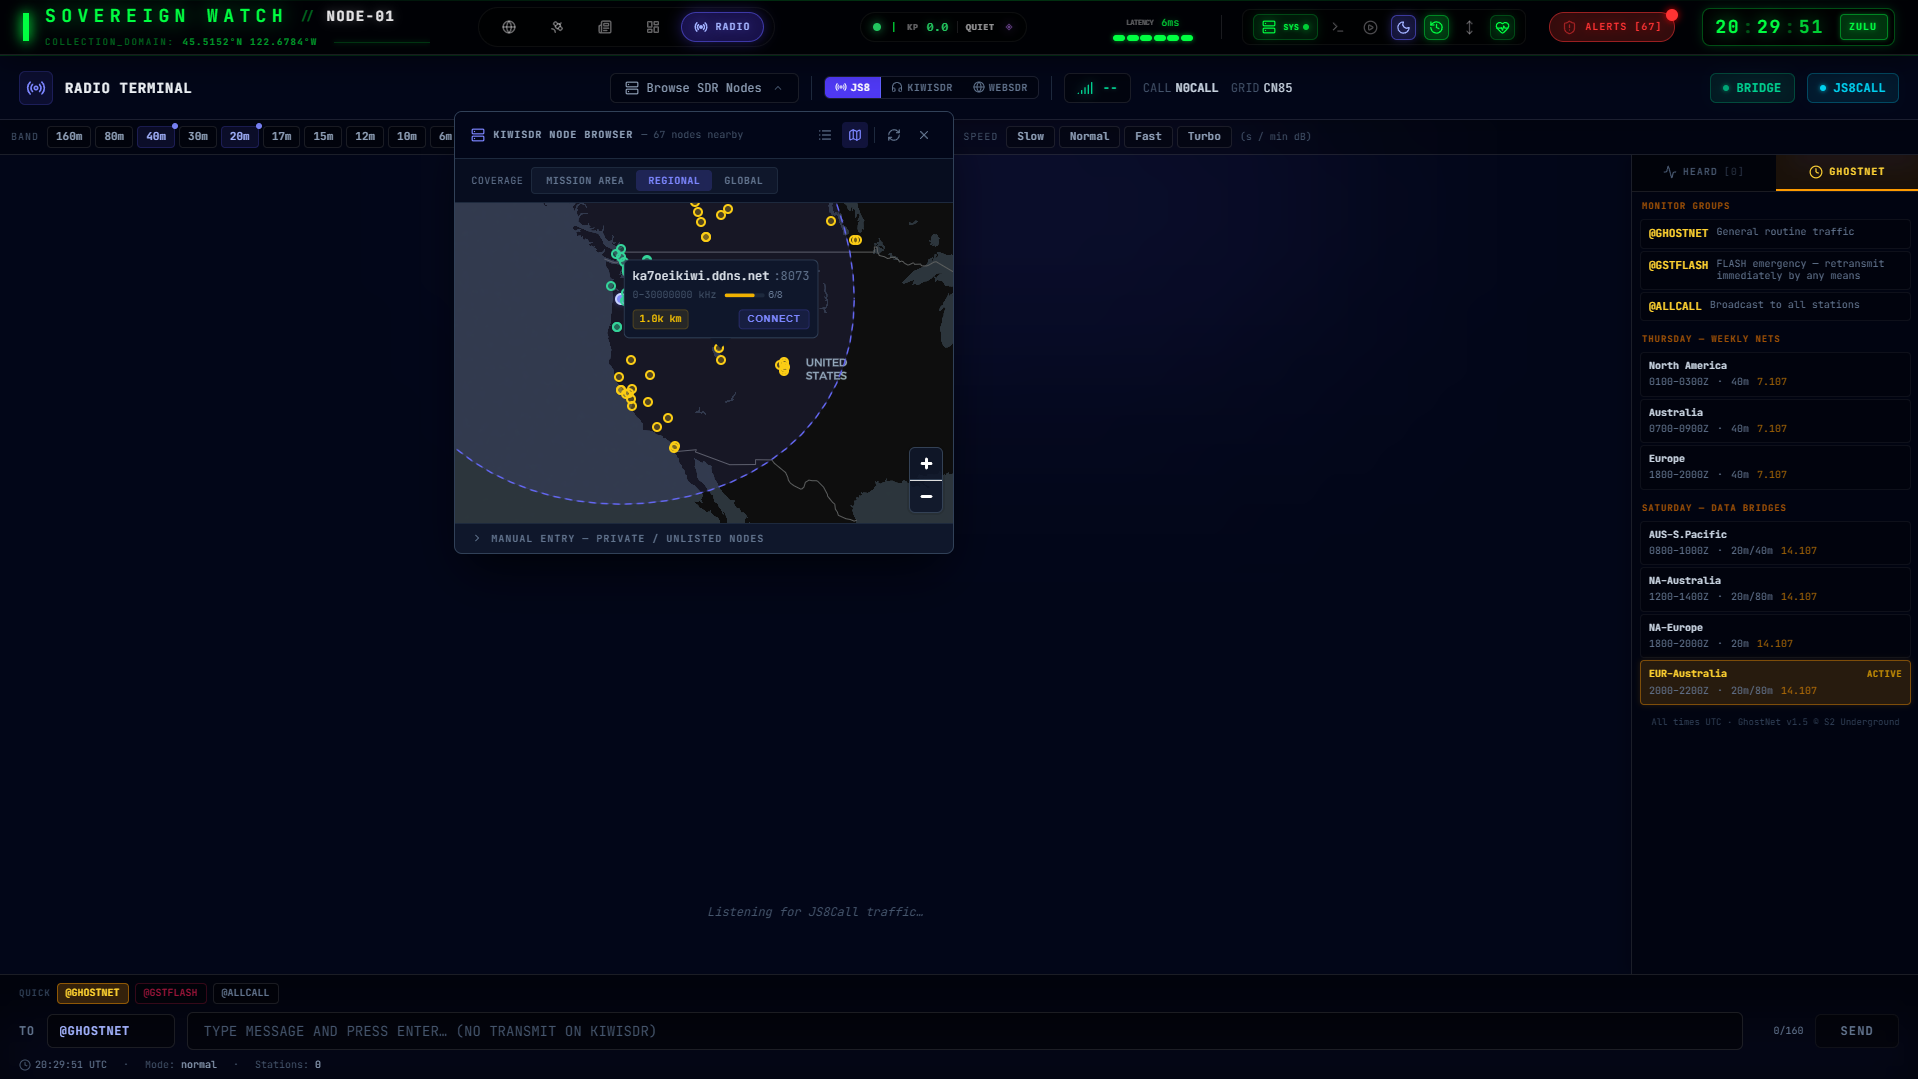Switch map coverage to GLOBAL tab
The image size is (1918, 1079).
(743, 180)
